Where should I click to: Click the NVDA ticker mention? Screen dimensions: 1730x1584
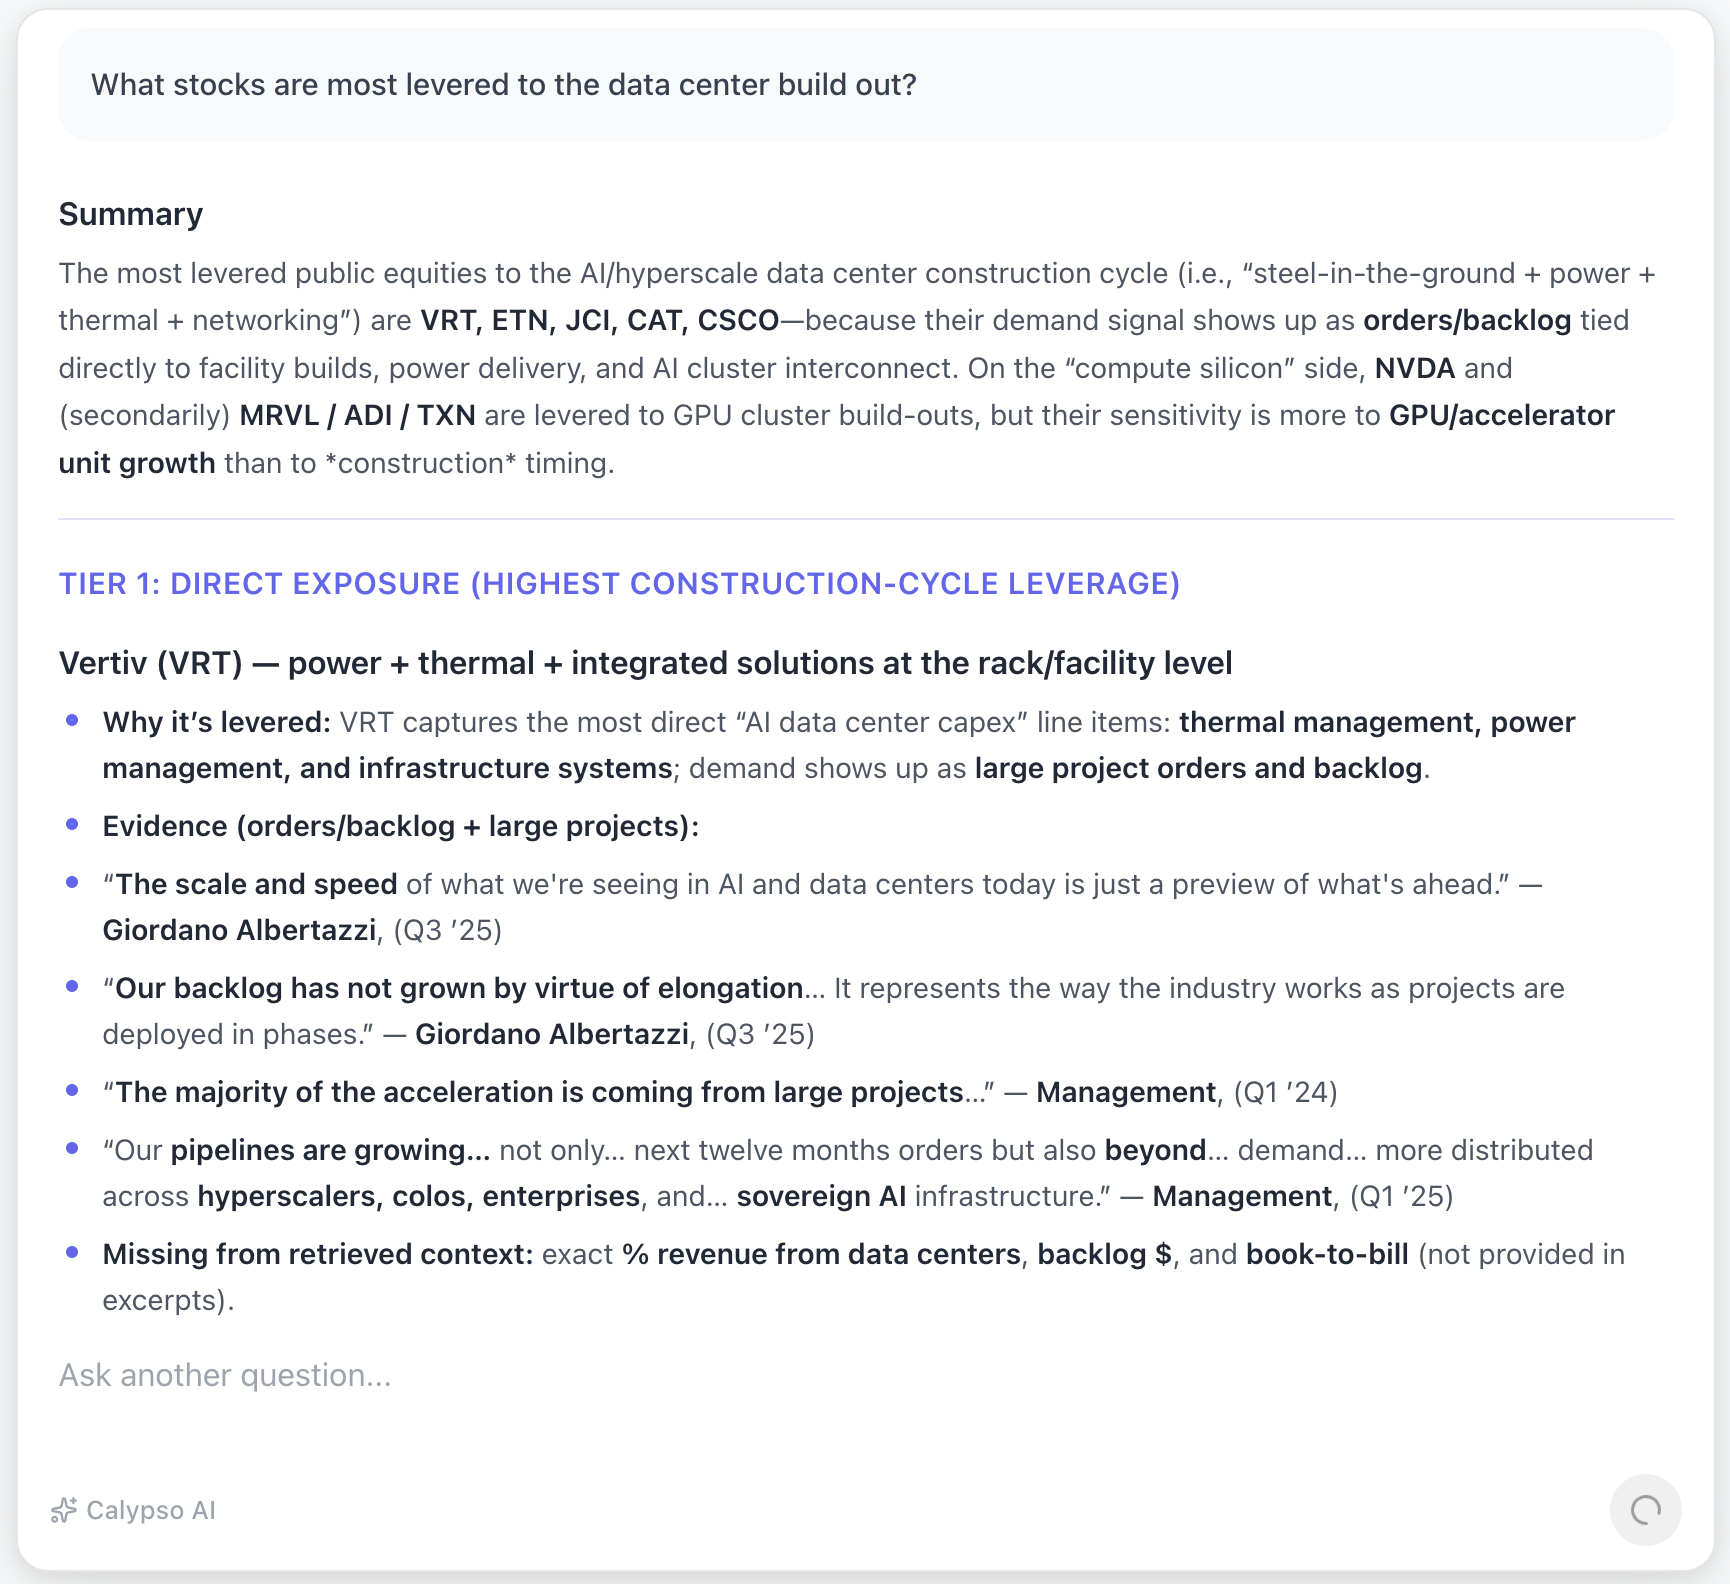[1415, 368]
